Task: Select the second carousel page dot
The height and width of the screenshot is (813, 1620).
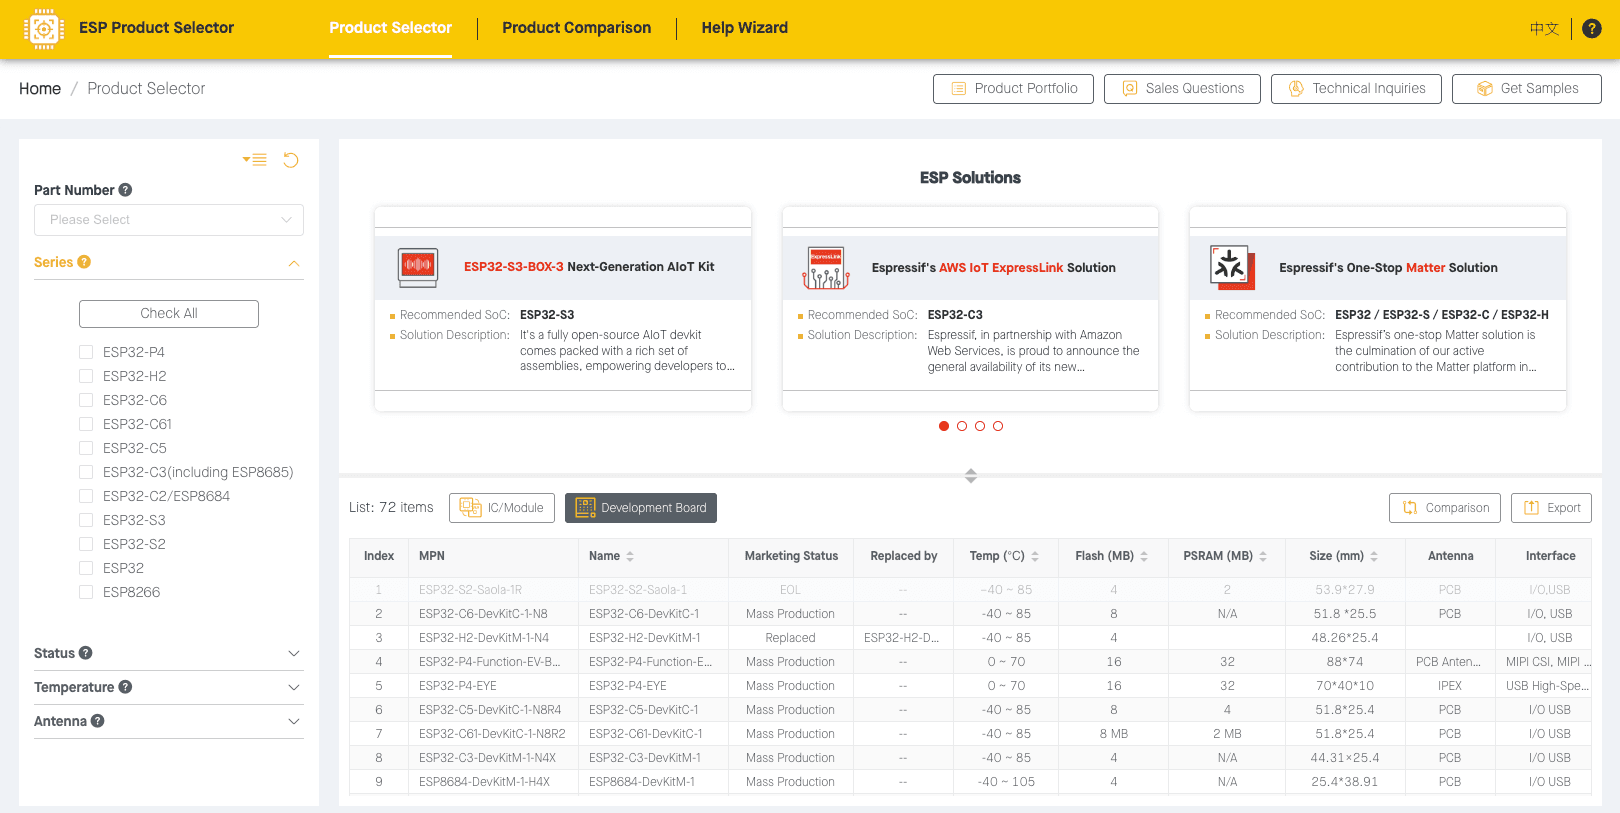Action: click(962, 426)
